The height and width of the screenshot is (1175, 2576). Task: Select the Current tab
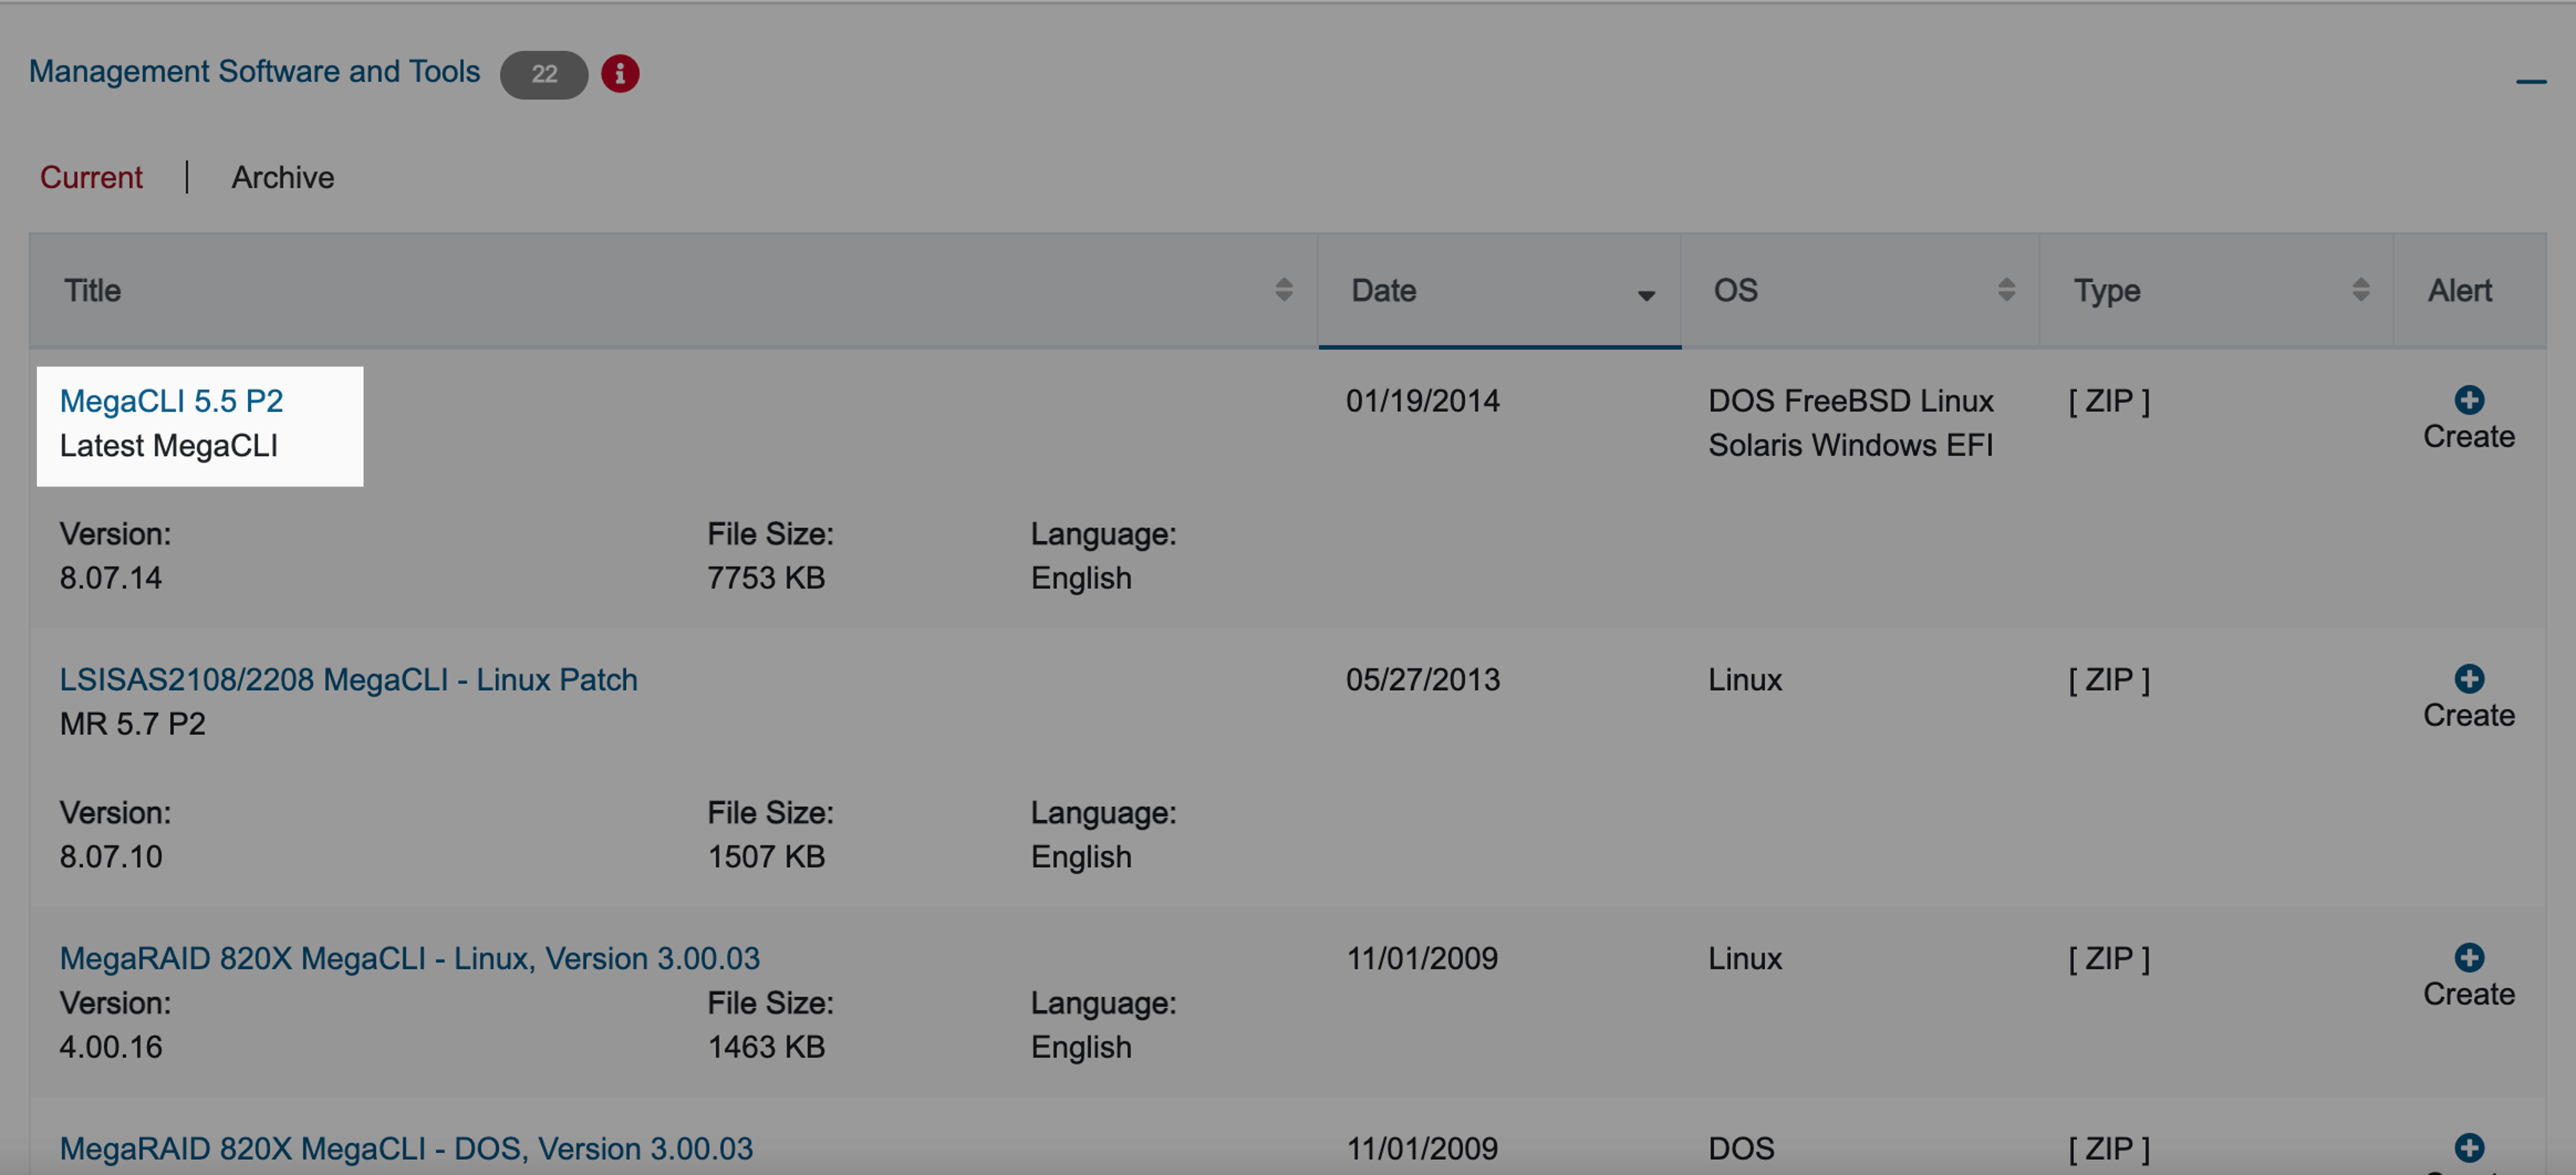coord(91,177)
